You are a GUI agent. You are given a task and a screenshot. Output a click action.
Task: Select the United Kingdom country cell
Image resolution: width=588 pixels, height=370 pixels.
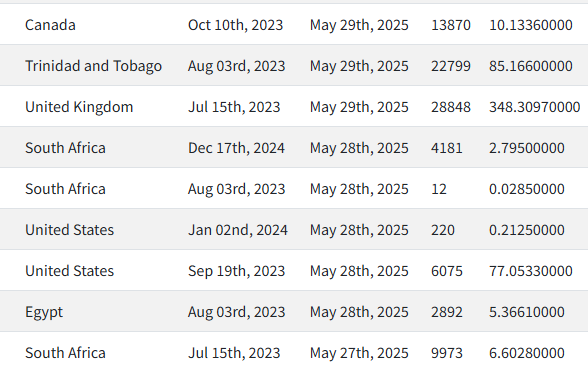pyautogui.click(x=79, y=107)
